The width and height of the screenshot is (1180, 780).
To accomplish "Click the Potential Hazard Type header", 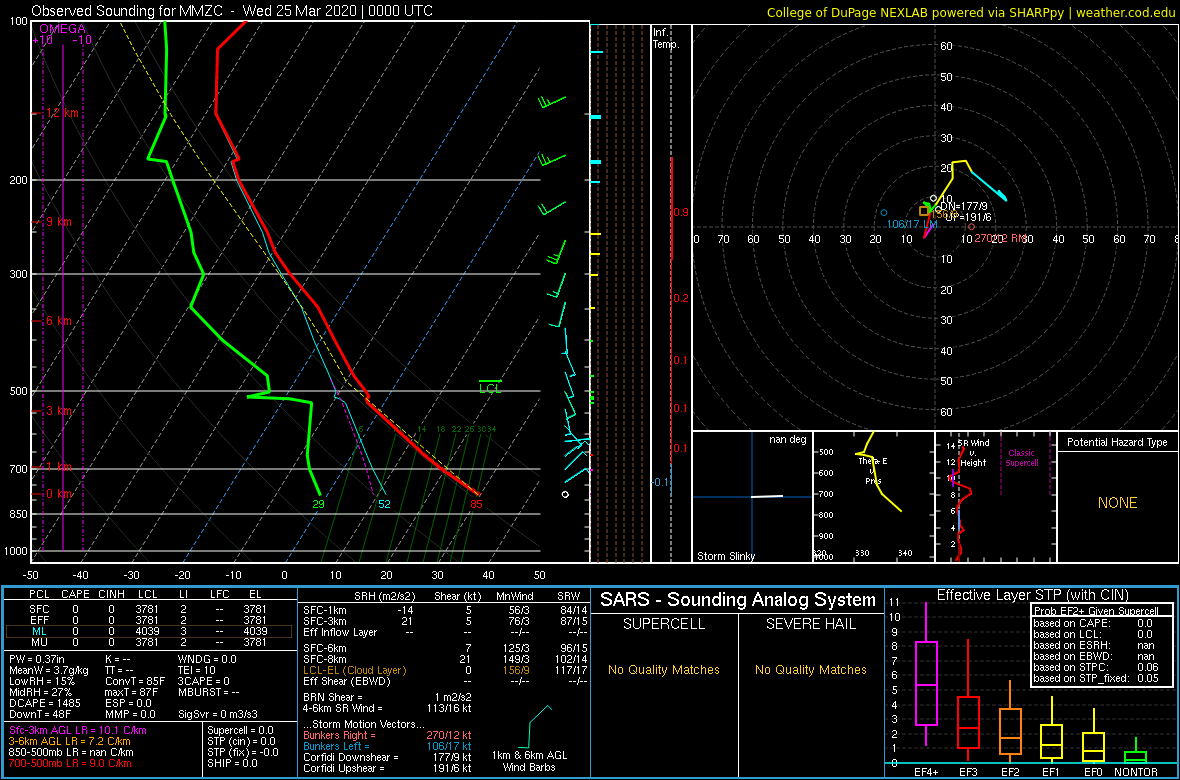I will pyautogui.click(x=1118, y=442).
